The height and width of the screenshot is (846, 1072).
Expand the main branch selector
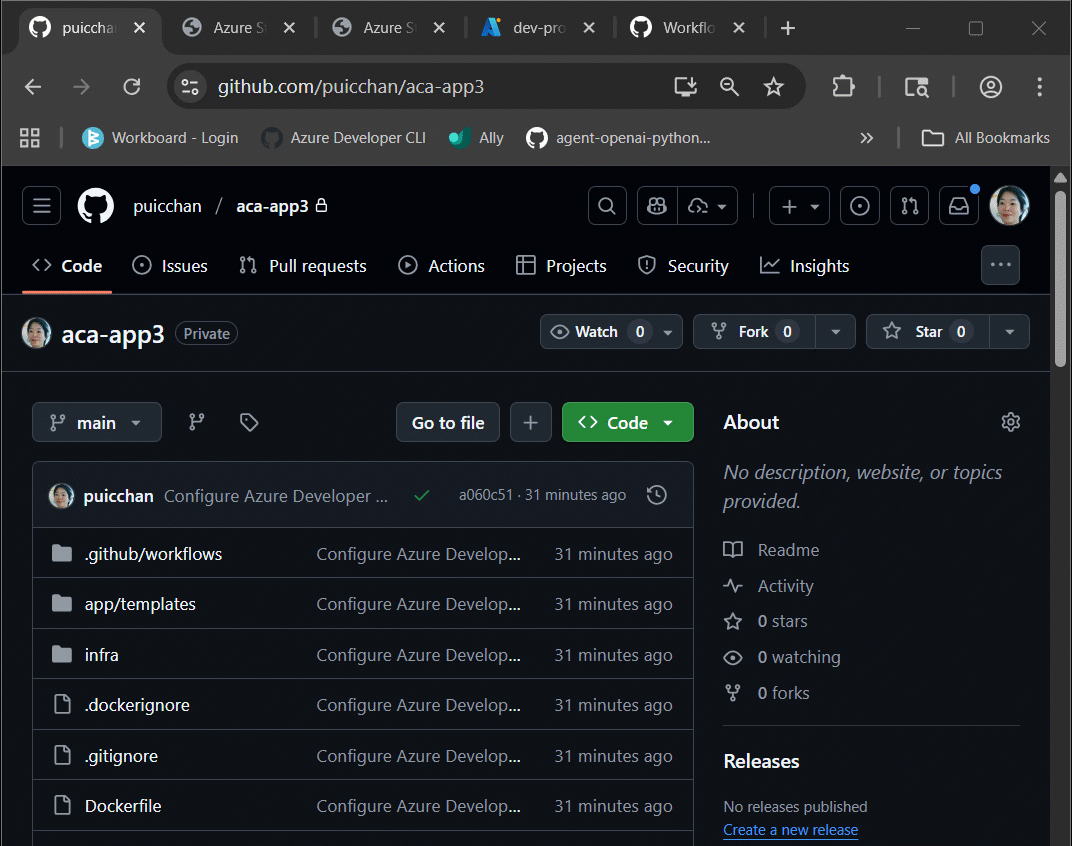click(96, 422)
